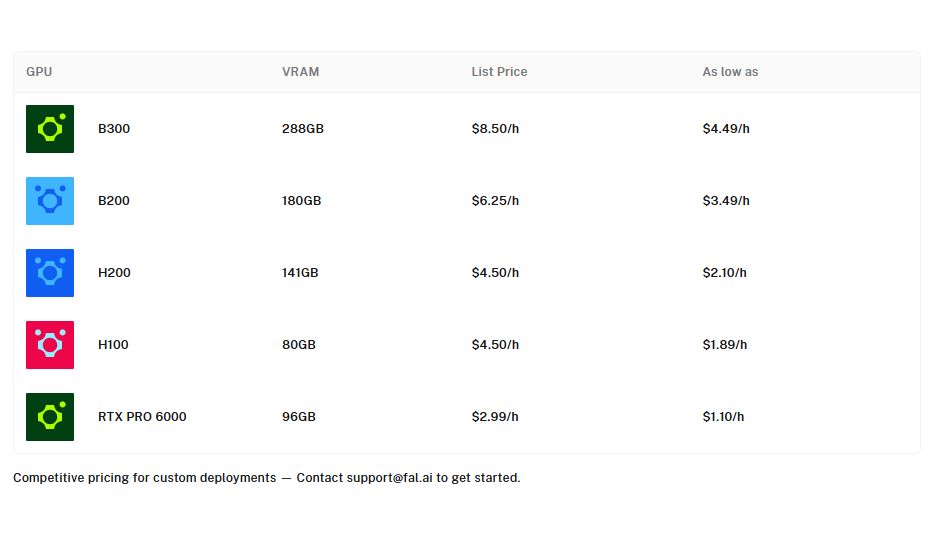This screenshot has width=947, height=539.
Task: Click the $1.10/h lowest price
Action: coord(724,417)
